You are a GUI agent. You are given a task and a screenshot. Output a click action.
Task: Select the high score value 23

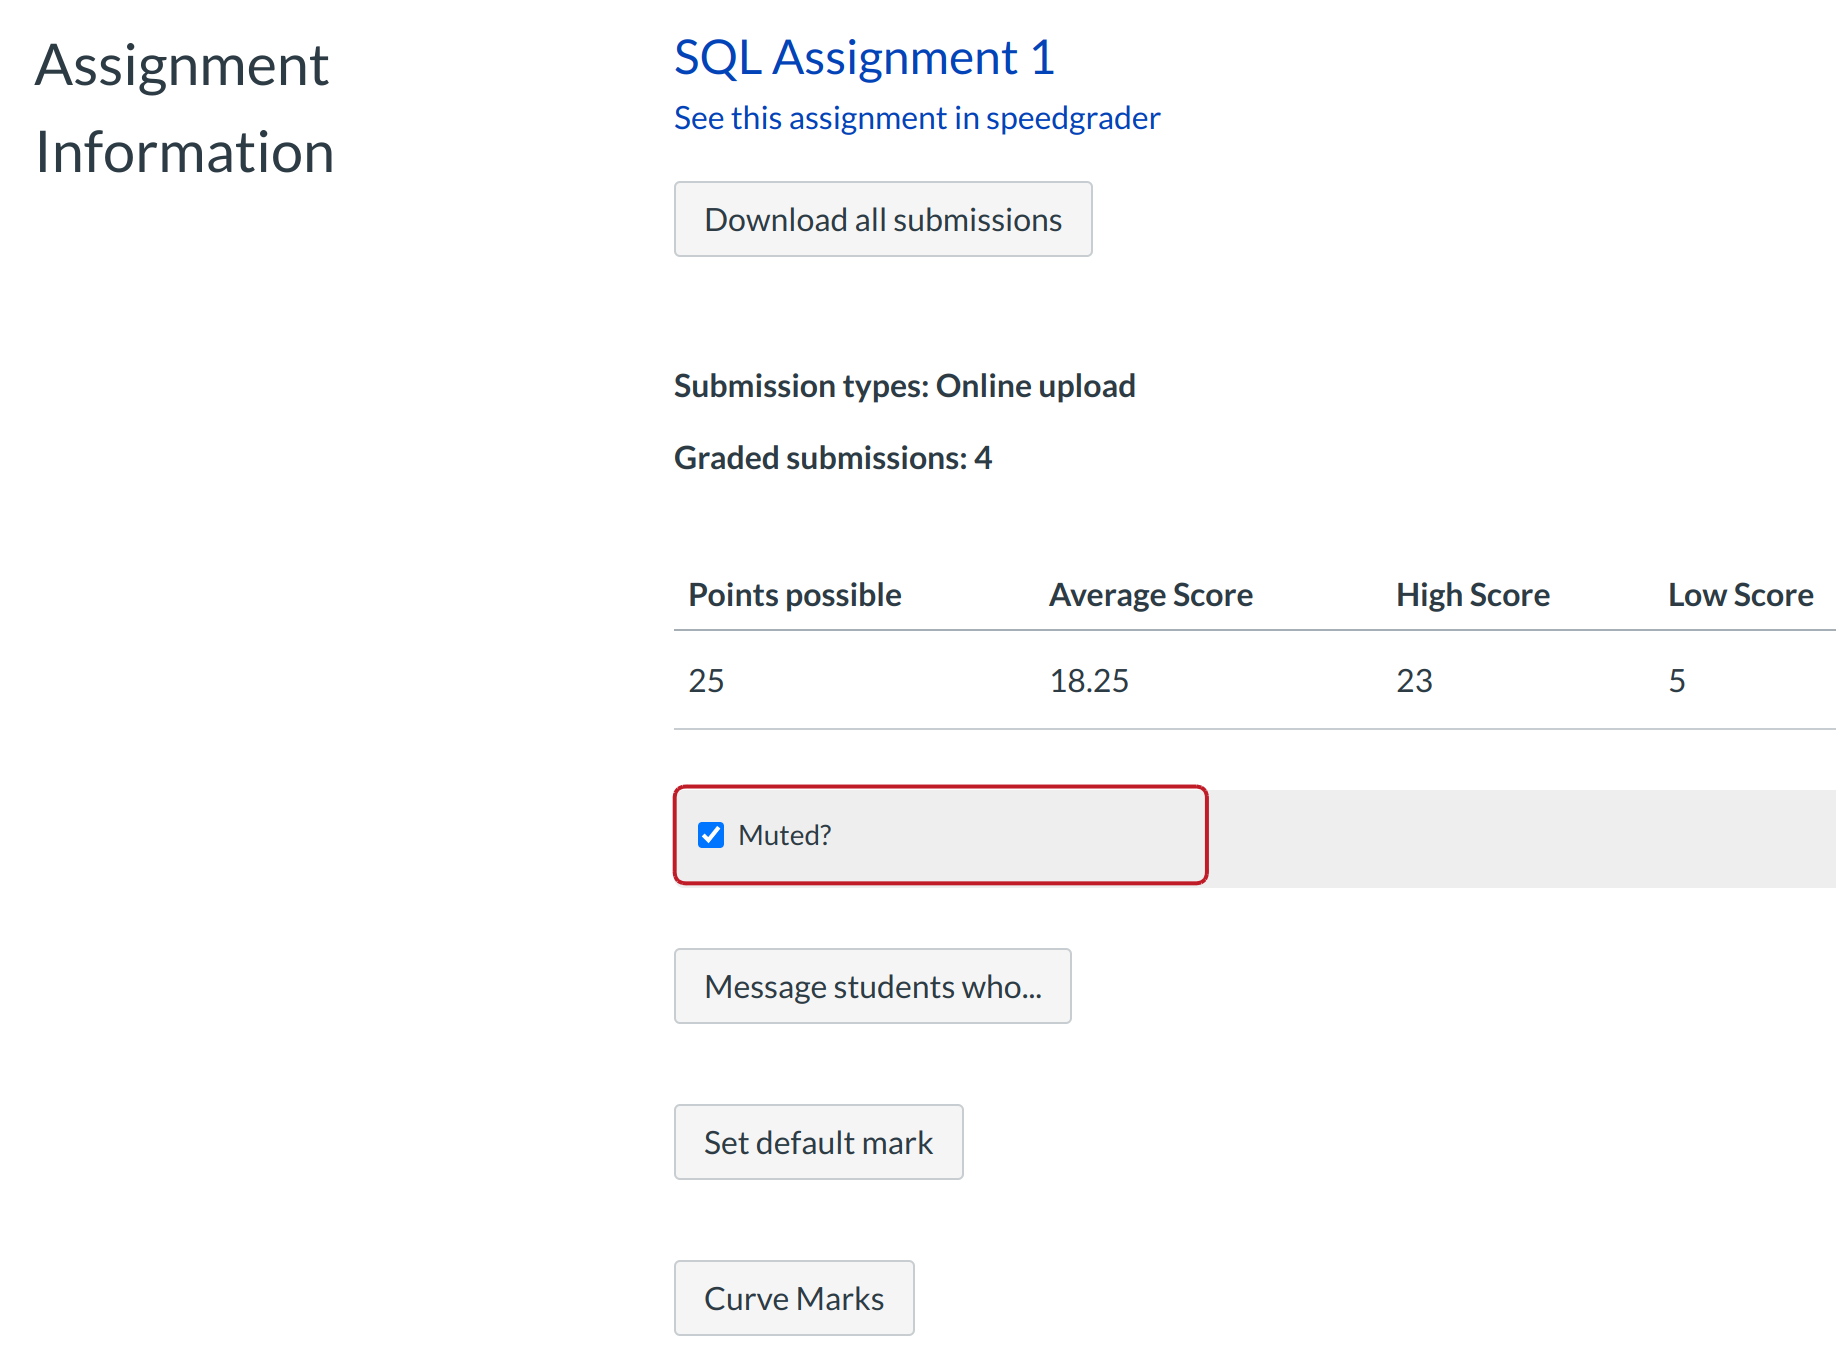1414,681
